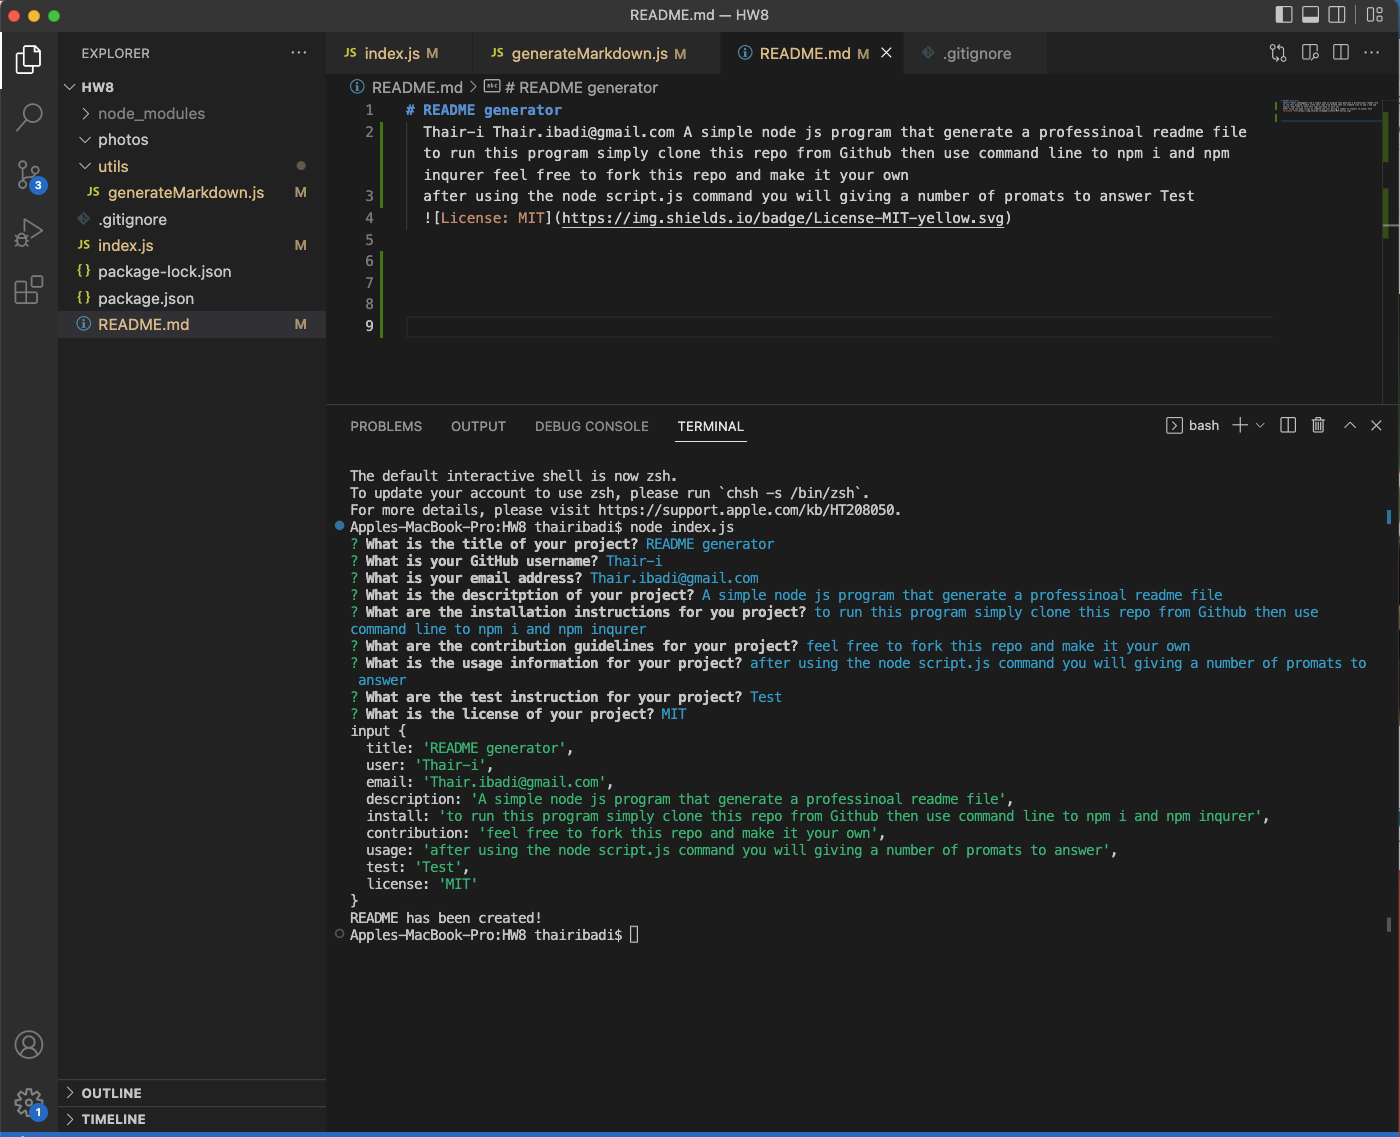Open the terminal profile dropdown next to bash
The image size is (1400, 1137).
click(1260, 425)
